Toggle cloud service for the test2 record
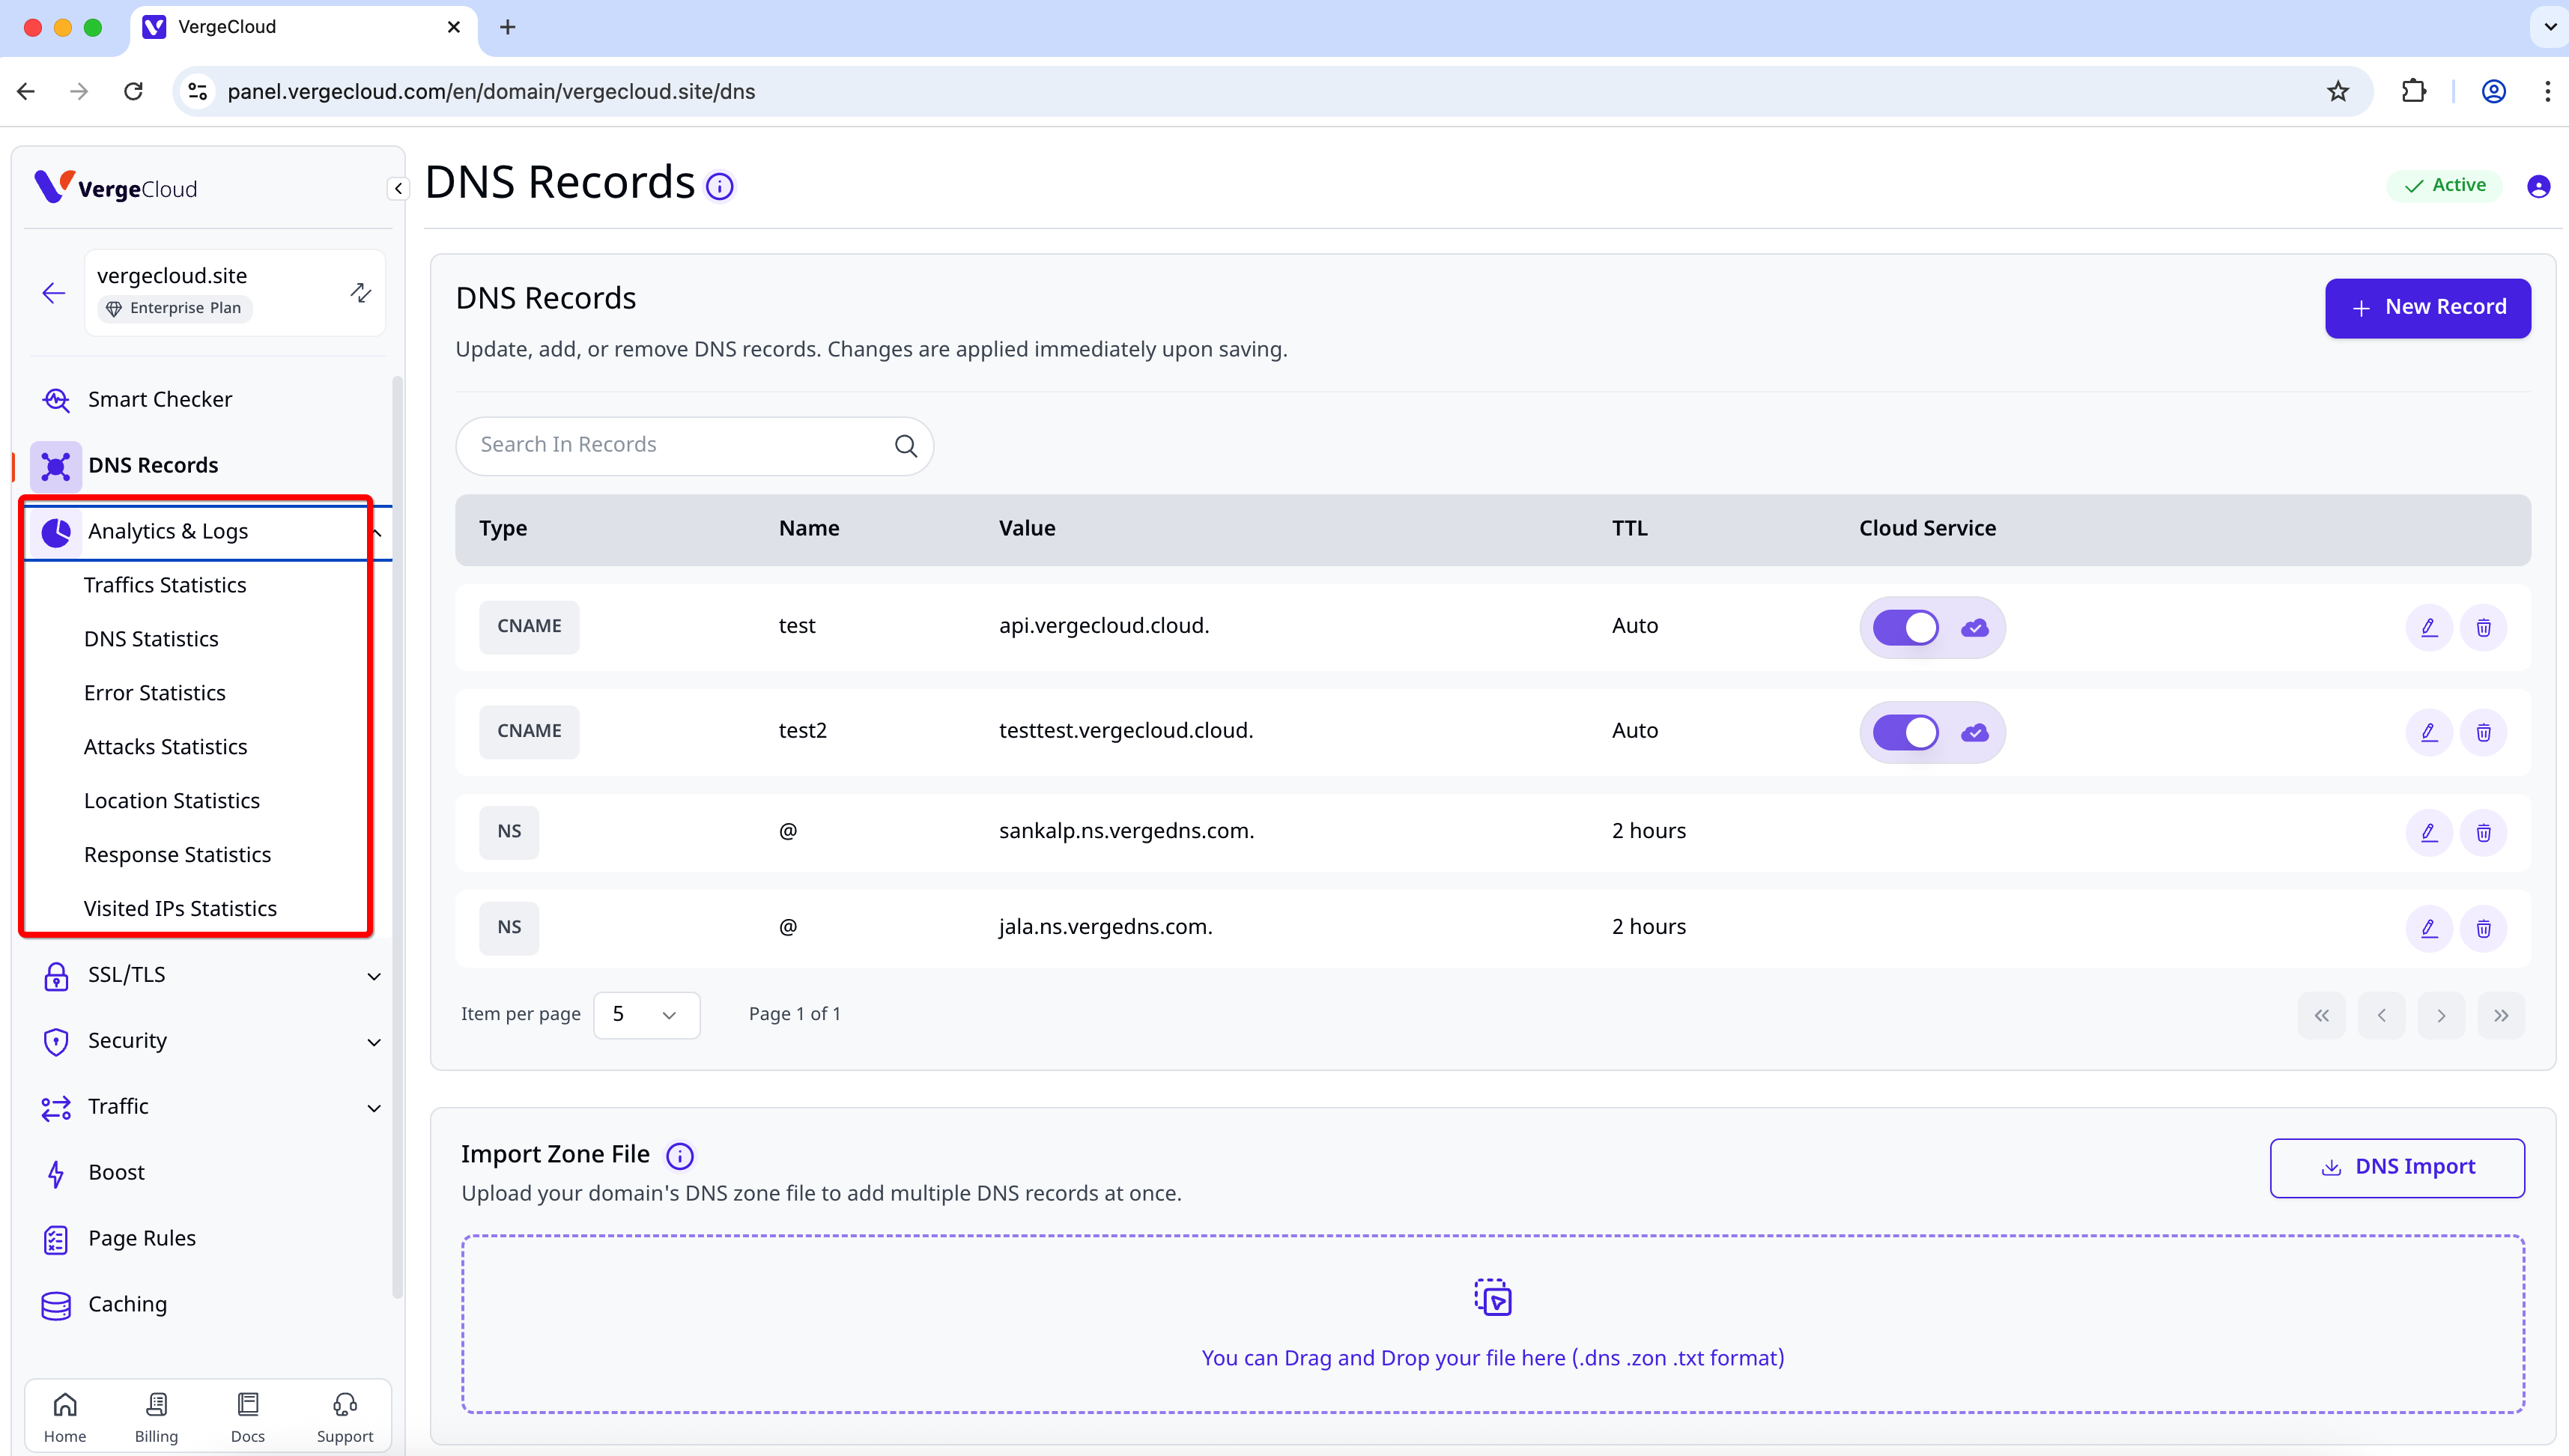2569x1456 pixels. [1905, 733]
